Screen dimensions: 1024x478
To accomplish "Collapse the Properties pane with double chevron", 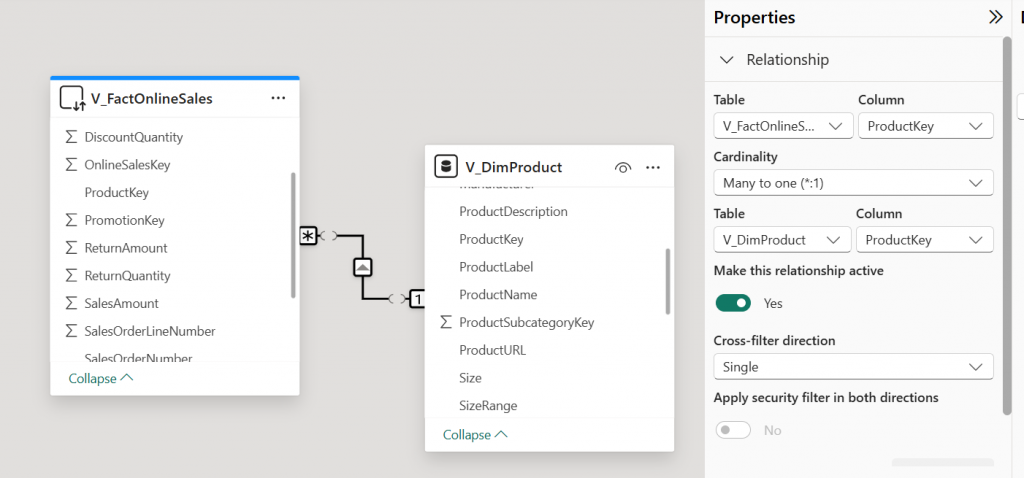I will coord(995,17).
